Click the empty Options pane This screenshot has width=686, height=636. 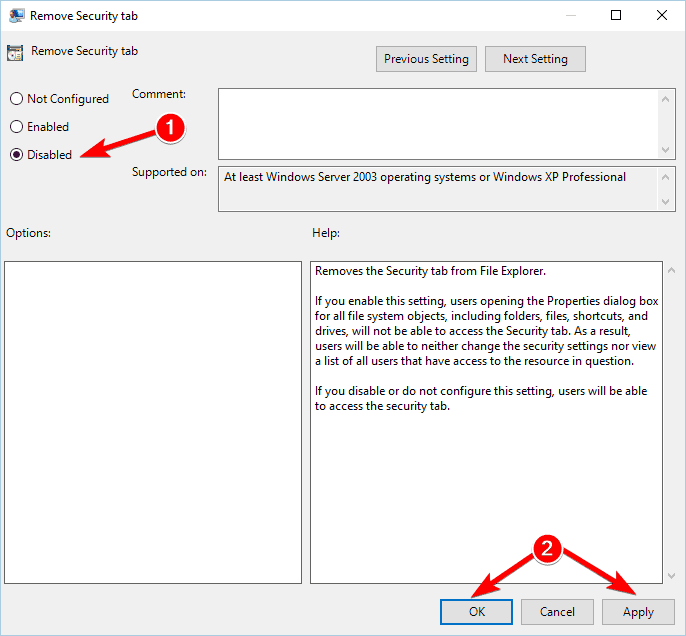(153, 422)
